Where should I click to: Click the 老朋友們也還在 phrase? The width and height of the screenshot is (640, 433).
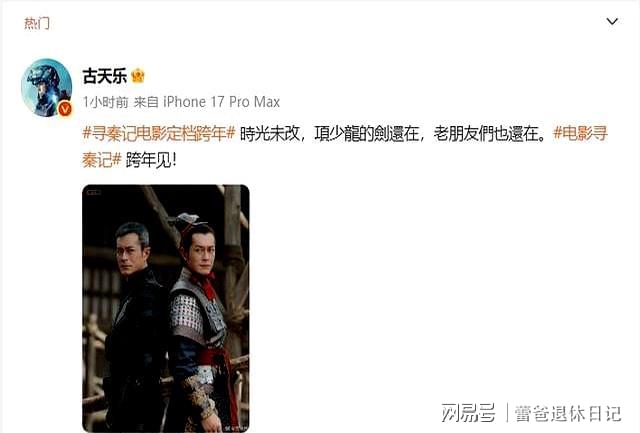484,133
